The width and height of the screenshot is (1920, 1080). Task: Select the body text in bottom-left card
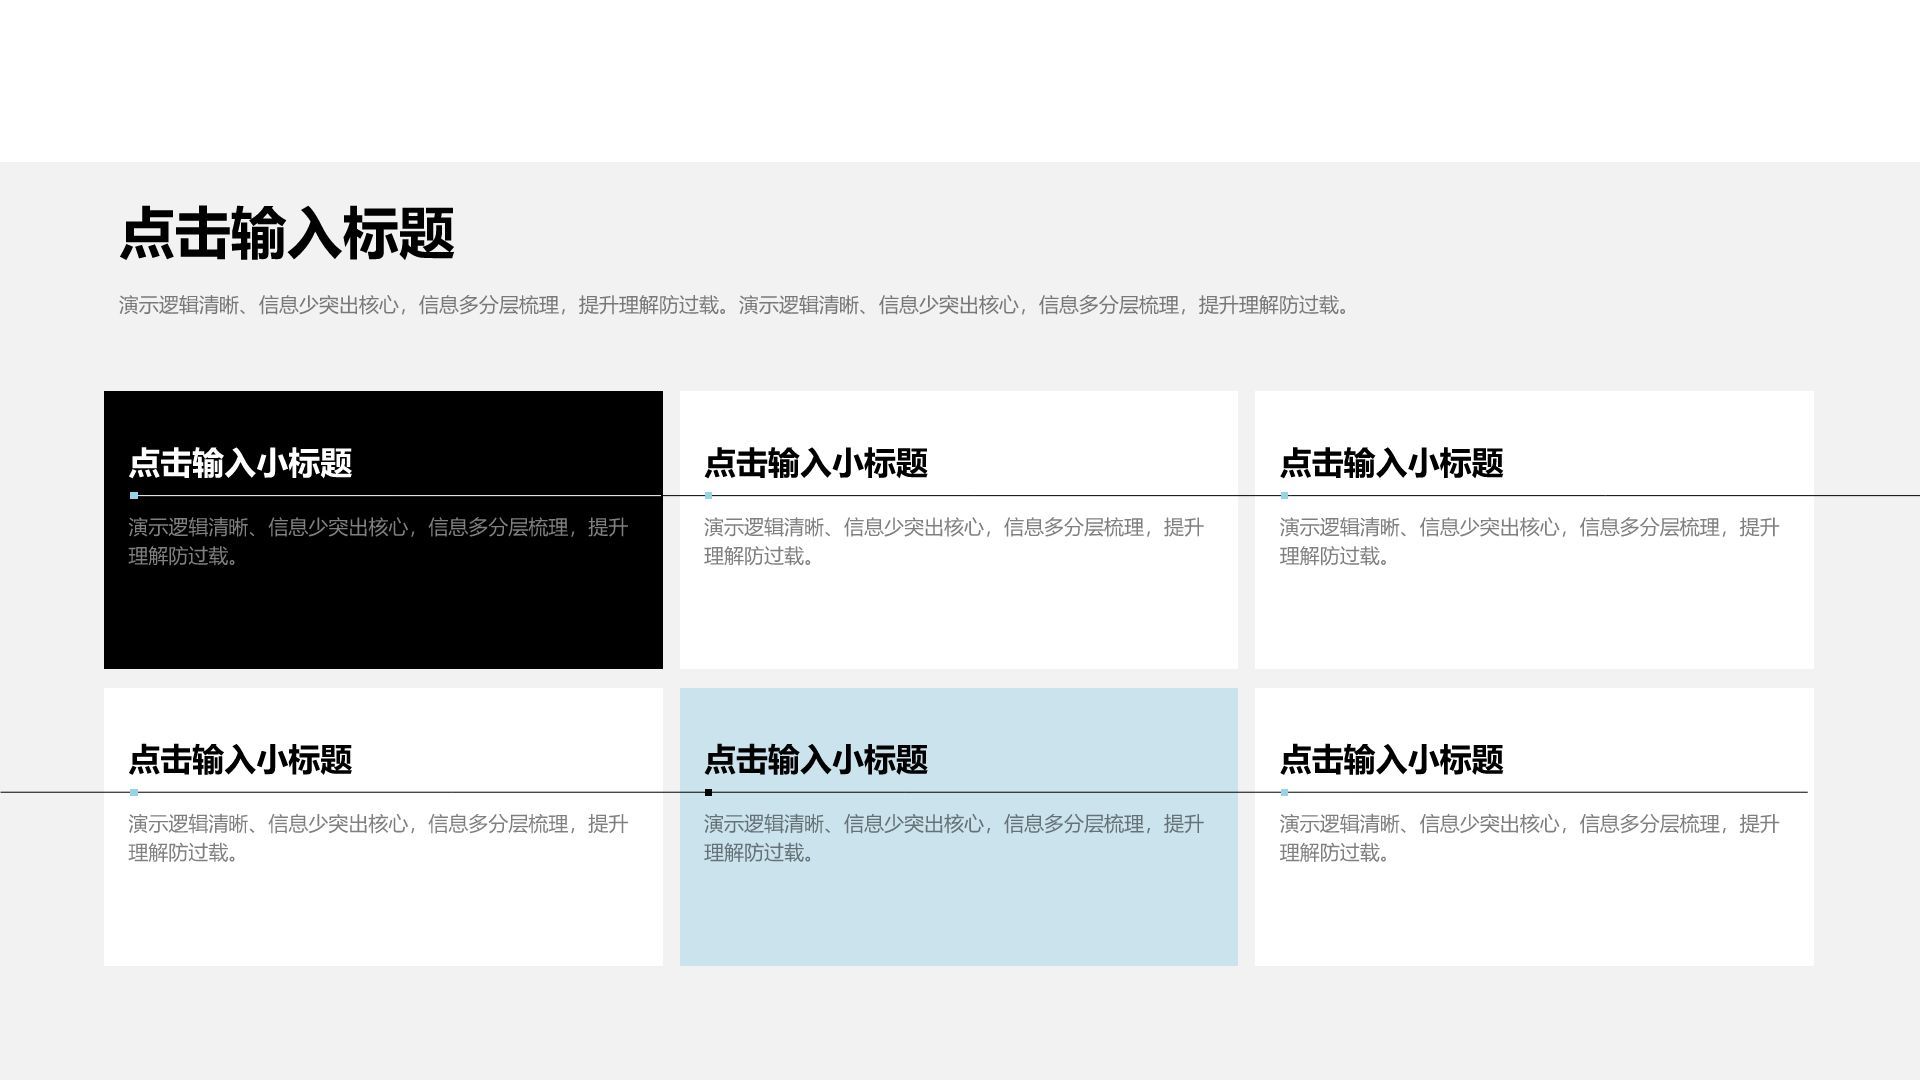tap(378, 838)
